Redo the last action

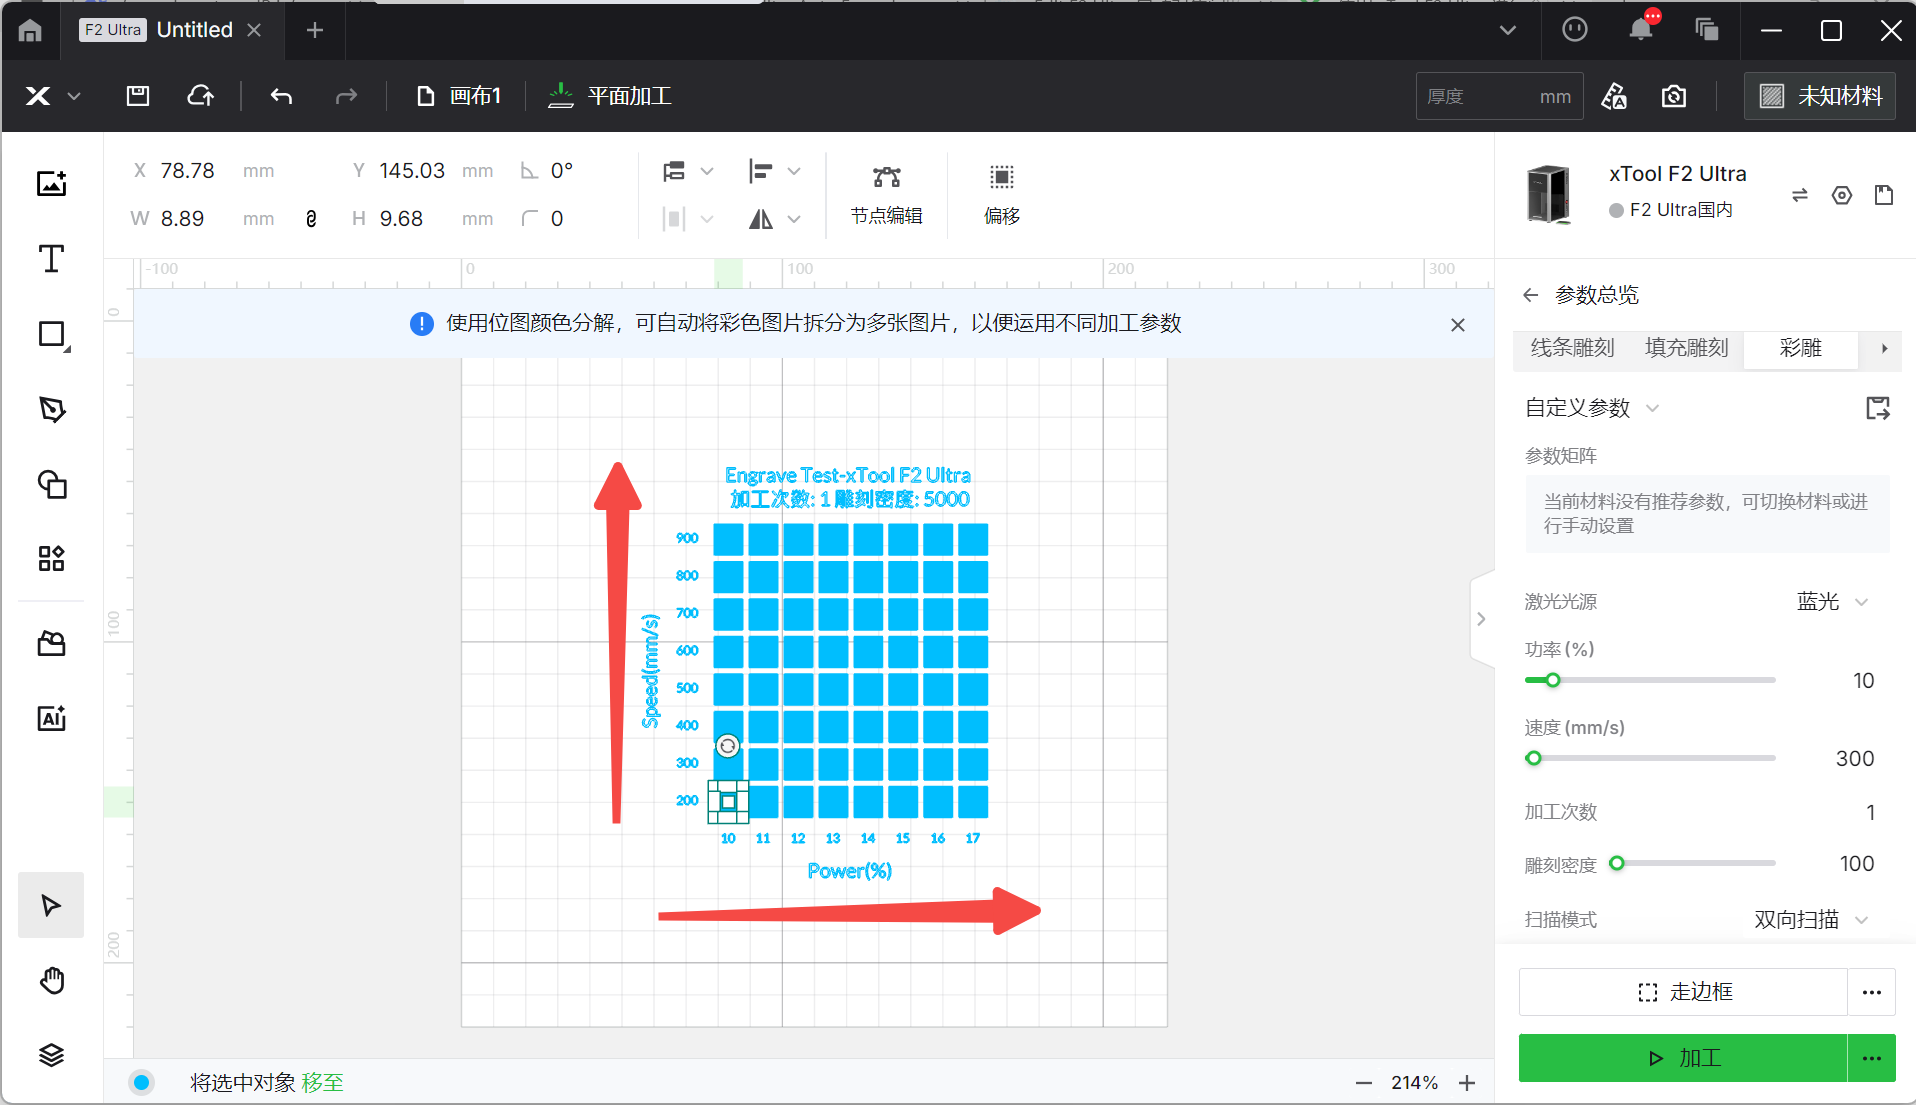pos(346,96)
